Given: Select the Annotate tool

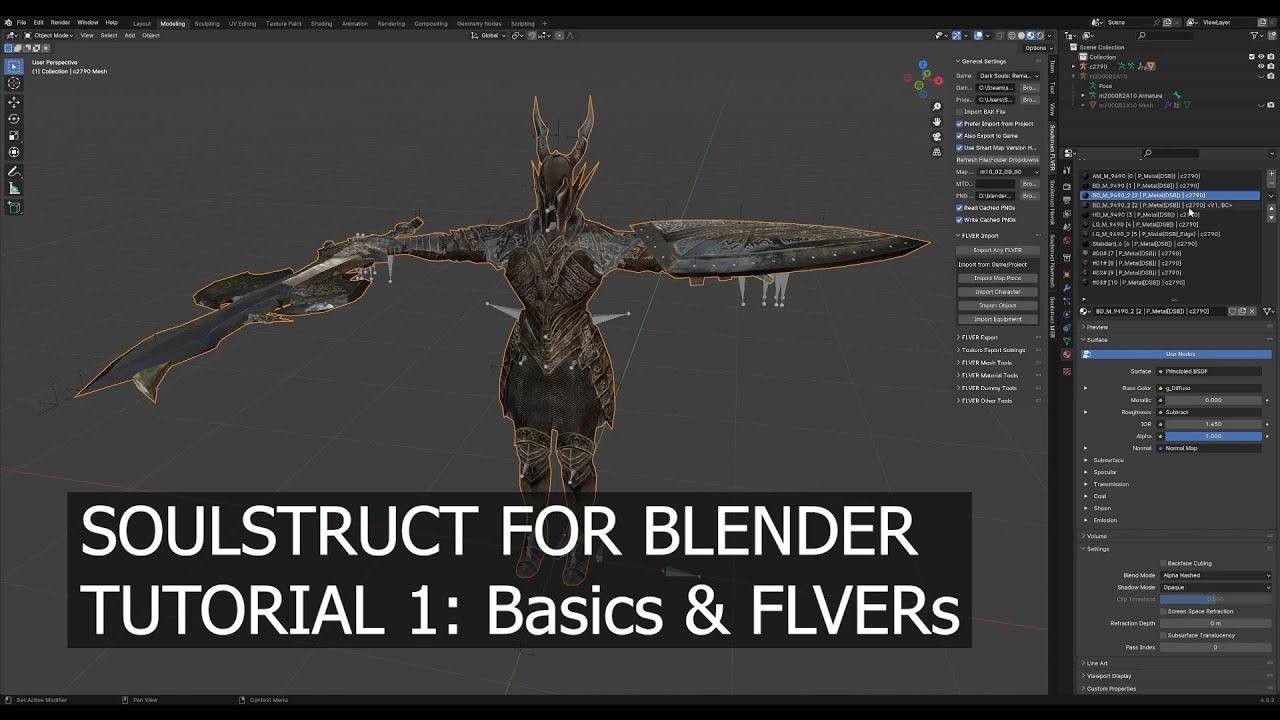Looking at the screenshot, I should (14, 172).
